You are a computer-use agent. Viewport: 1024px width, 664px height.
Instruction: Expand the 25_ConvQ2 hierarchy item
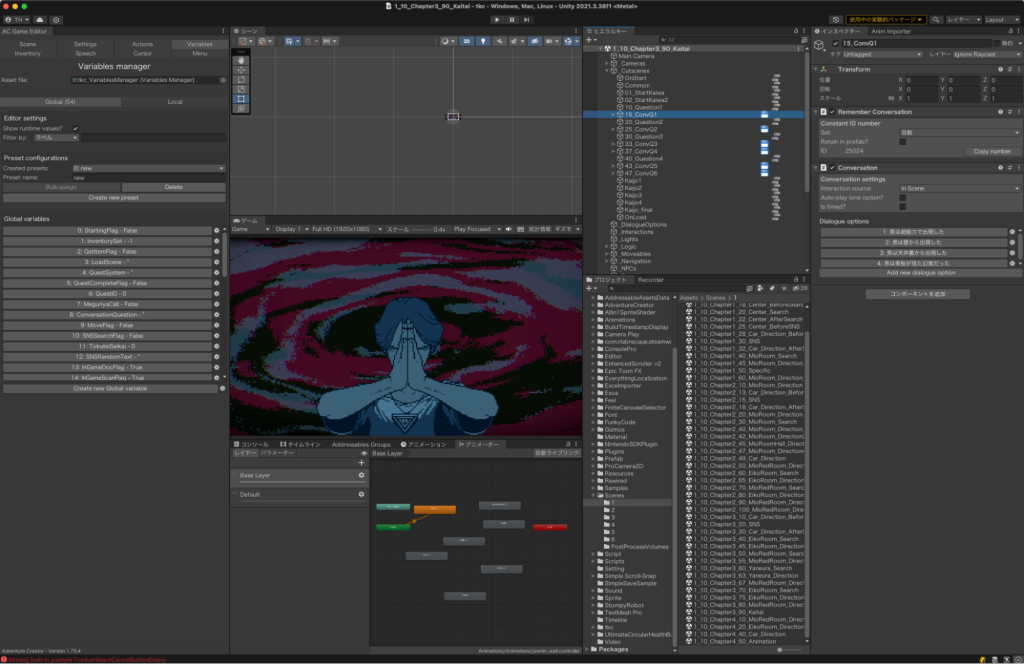click(x=613, y=129)
